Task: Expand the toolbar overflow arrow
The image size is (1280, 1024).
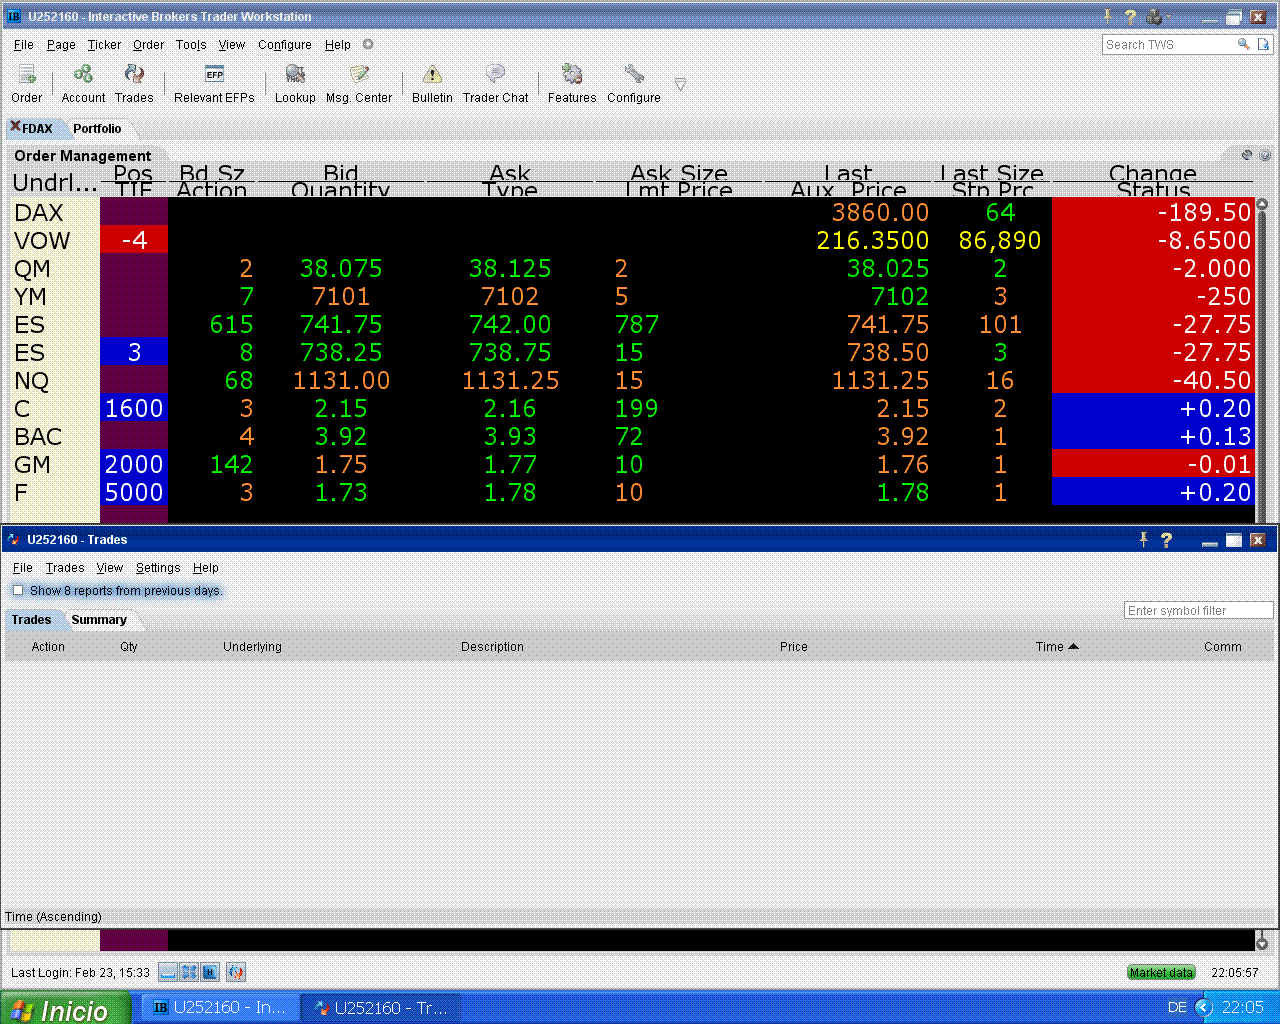Action: pos(680,84)
